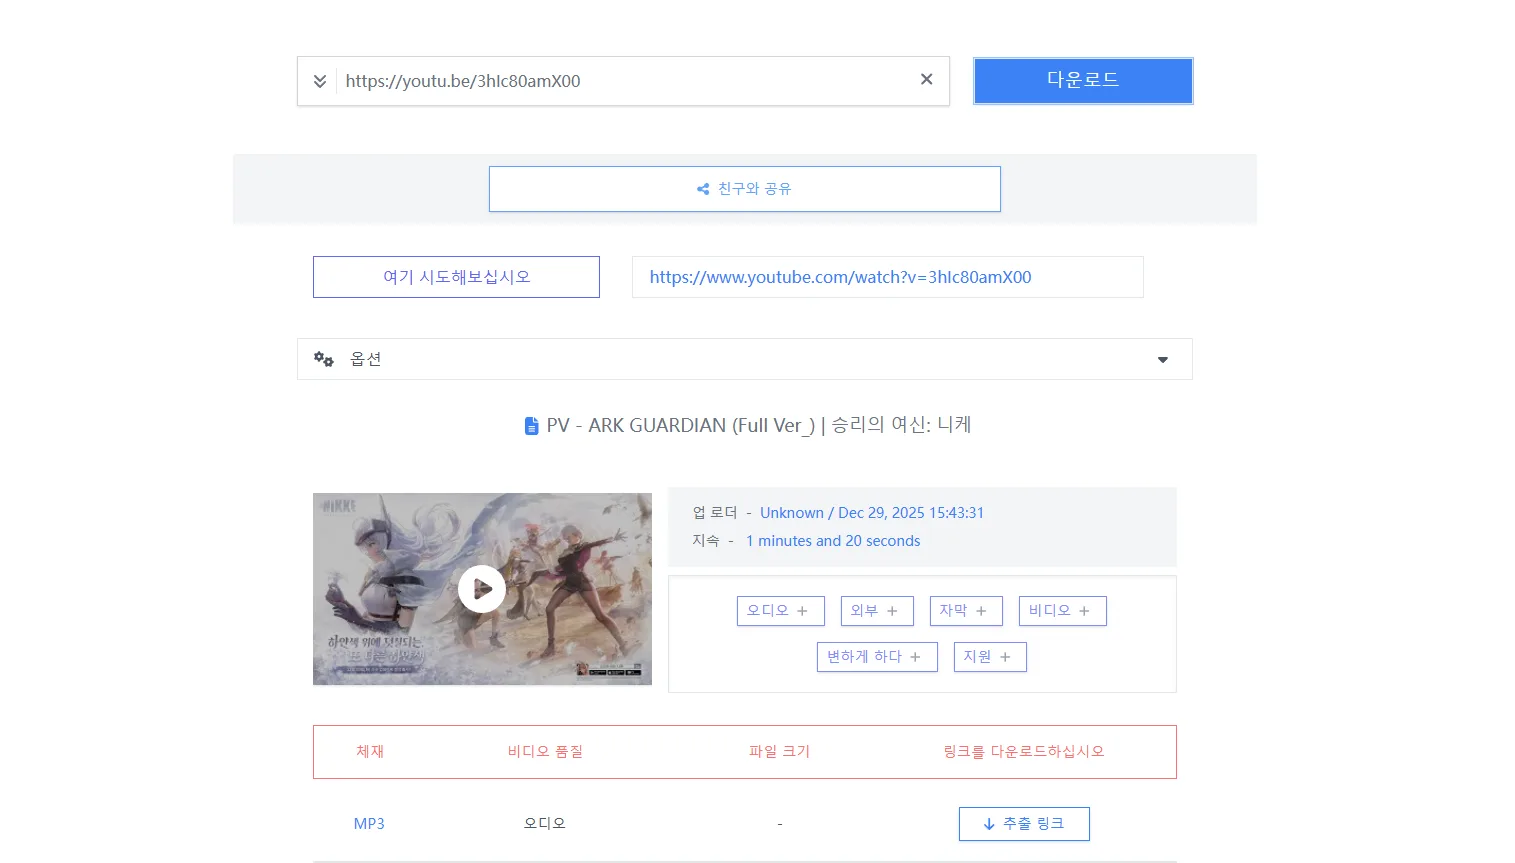Click the 여기 시도해보십시오 button
1515x863 pixels.
(456, 276)
